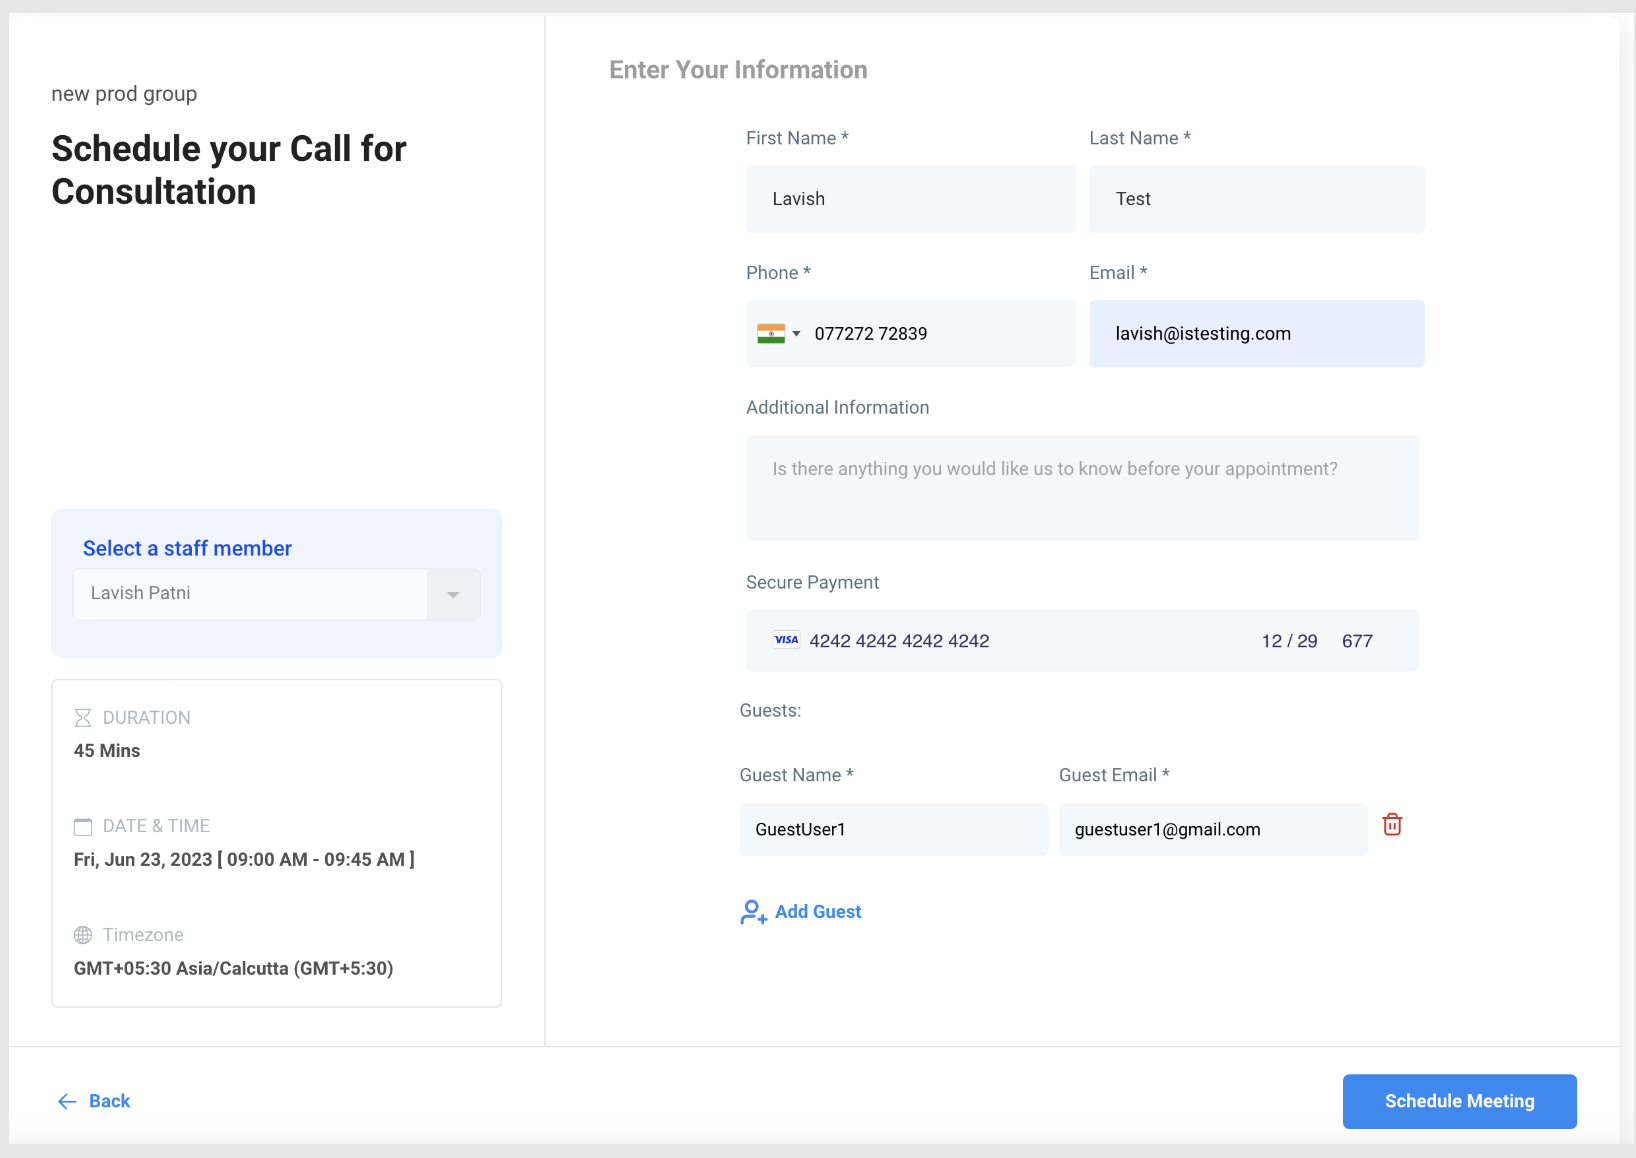Click the Visa card brand icon
1636x1158 pixels.
[x=787, y=640]
